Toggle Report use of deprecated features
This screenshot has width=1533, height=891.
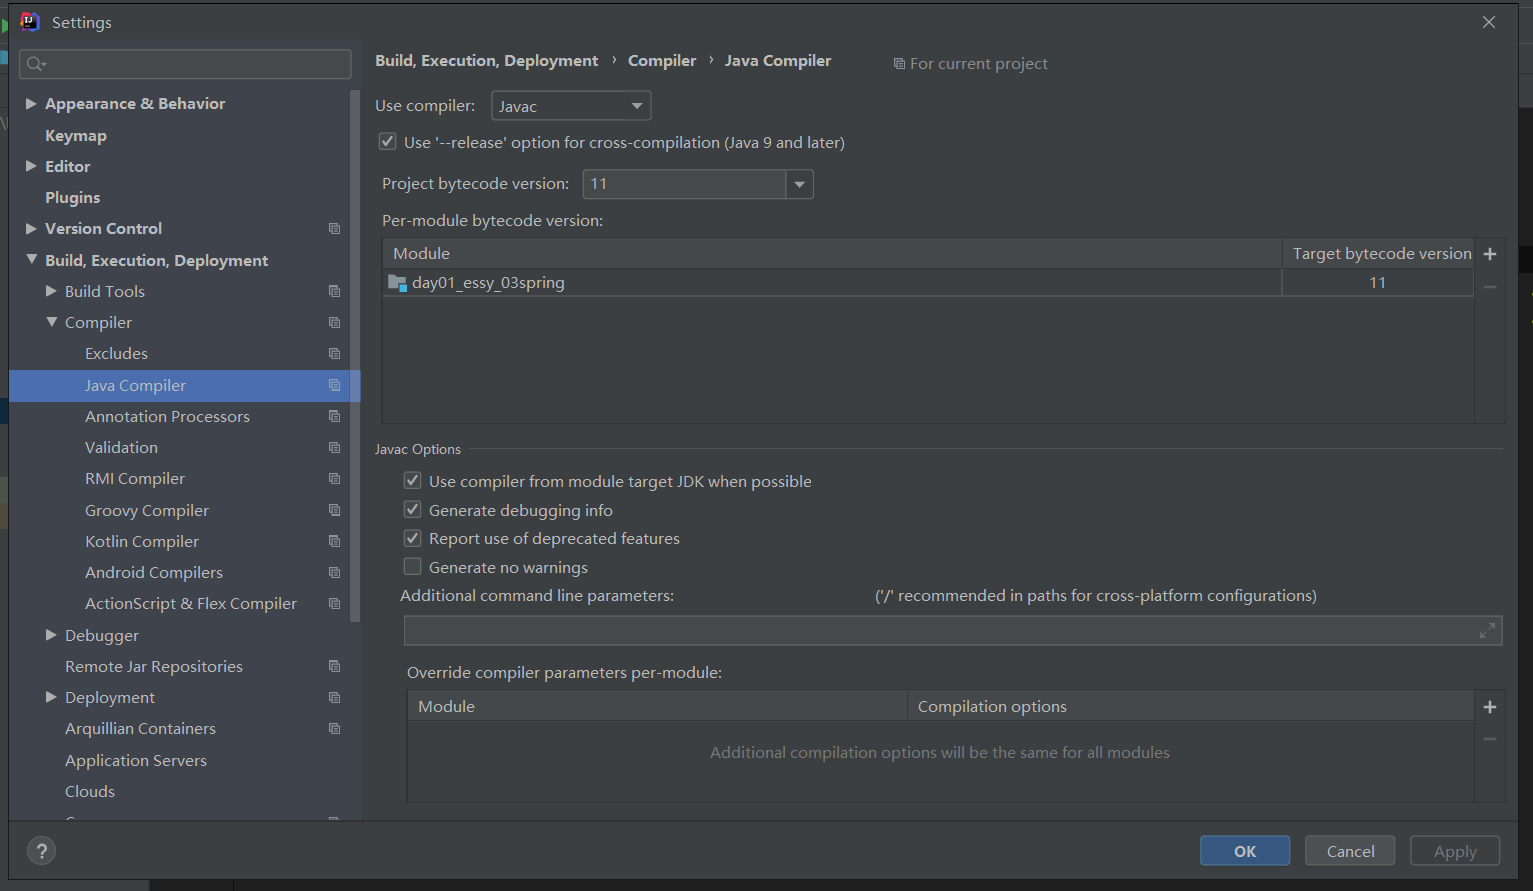[412, 538]
